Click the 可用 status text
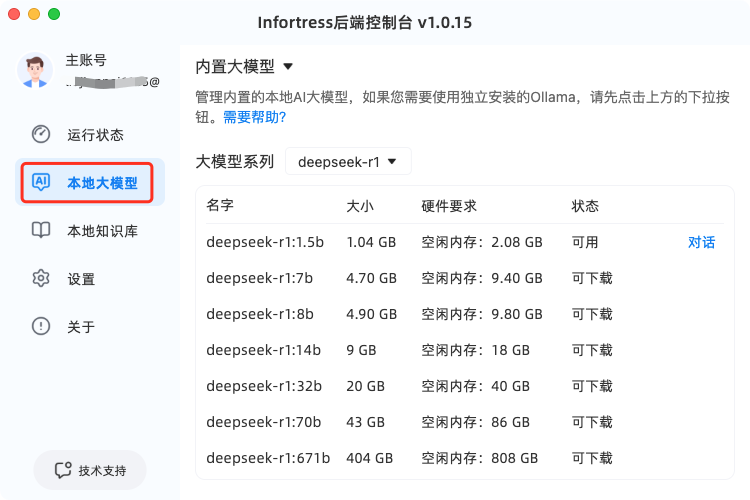Screen dimensions: 750x500 click(x=585, y=242)
